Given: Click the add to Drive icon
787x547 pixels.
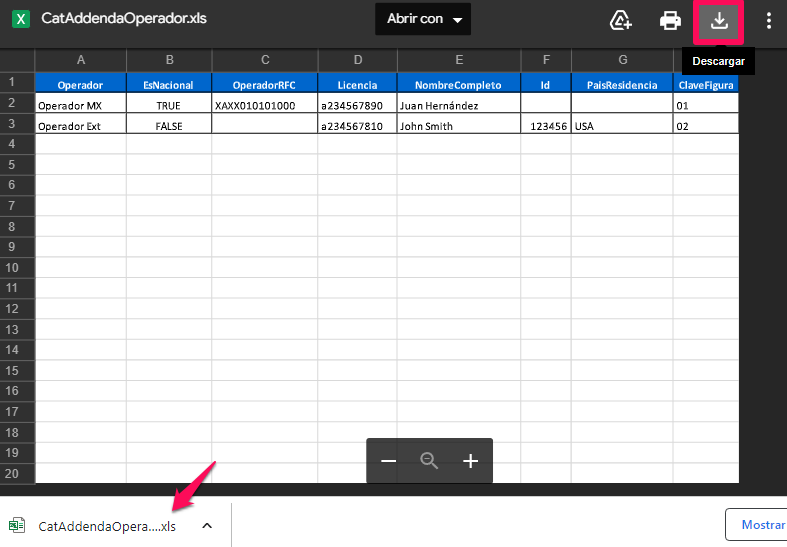Looking at the screenshot, I should 621,20.
